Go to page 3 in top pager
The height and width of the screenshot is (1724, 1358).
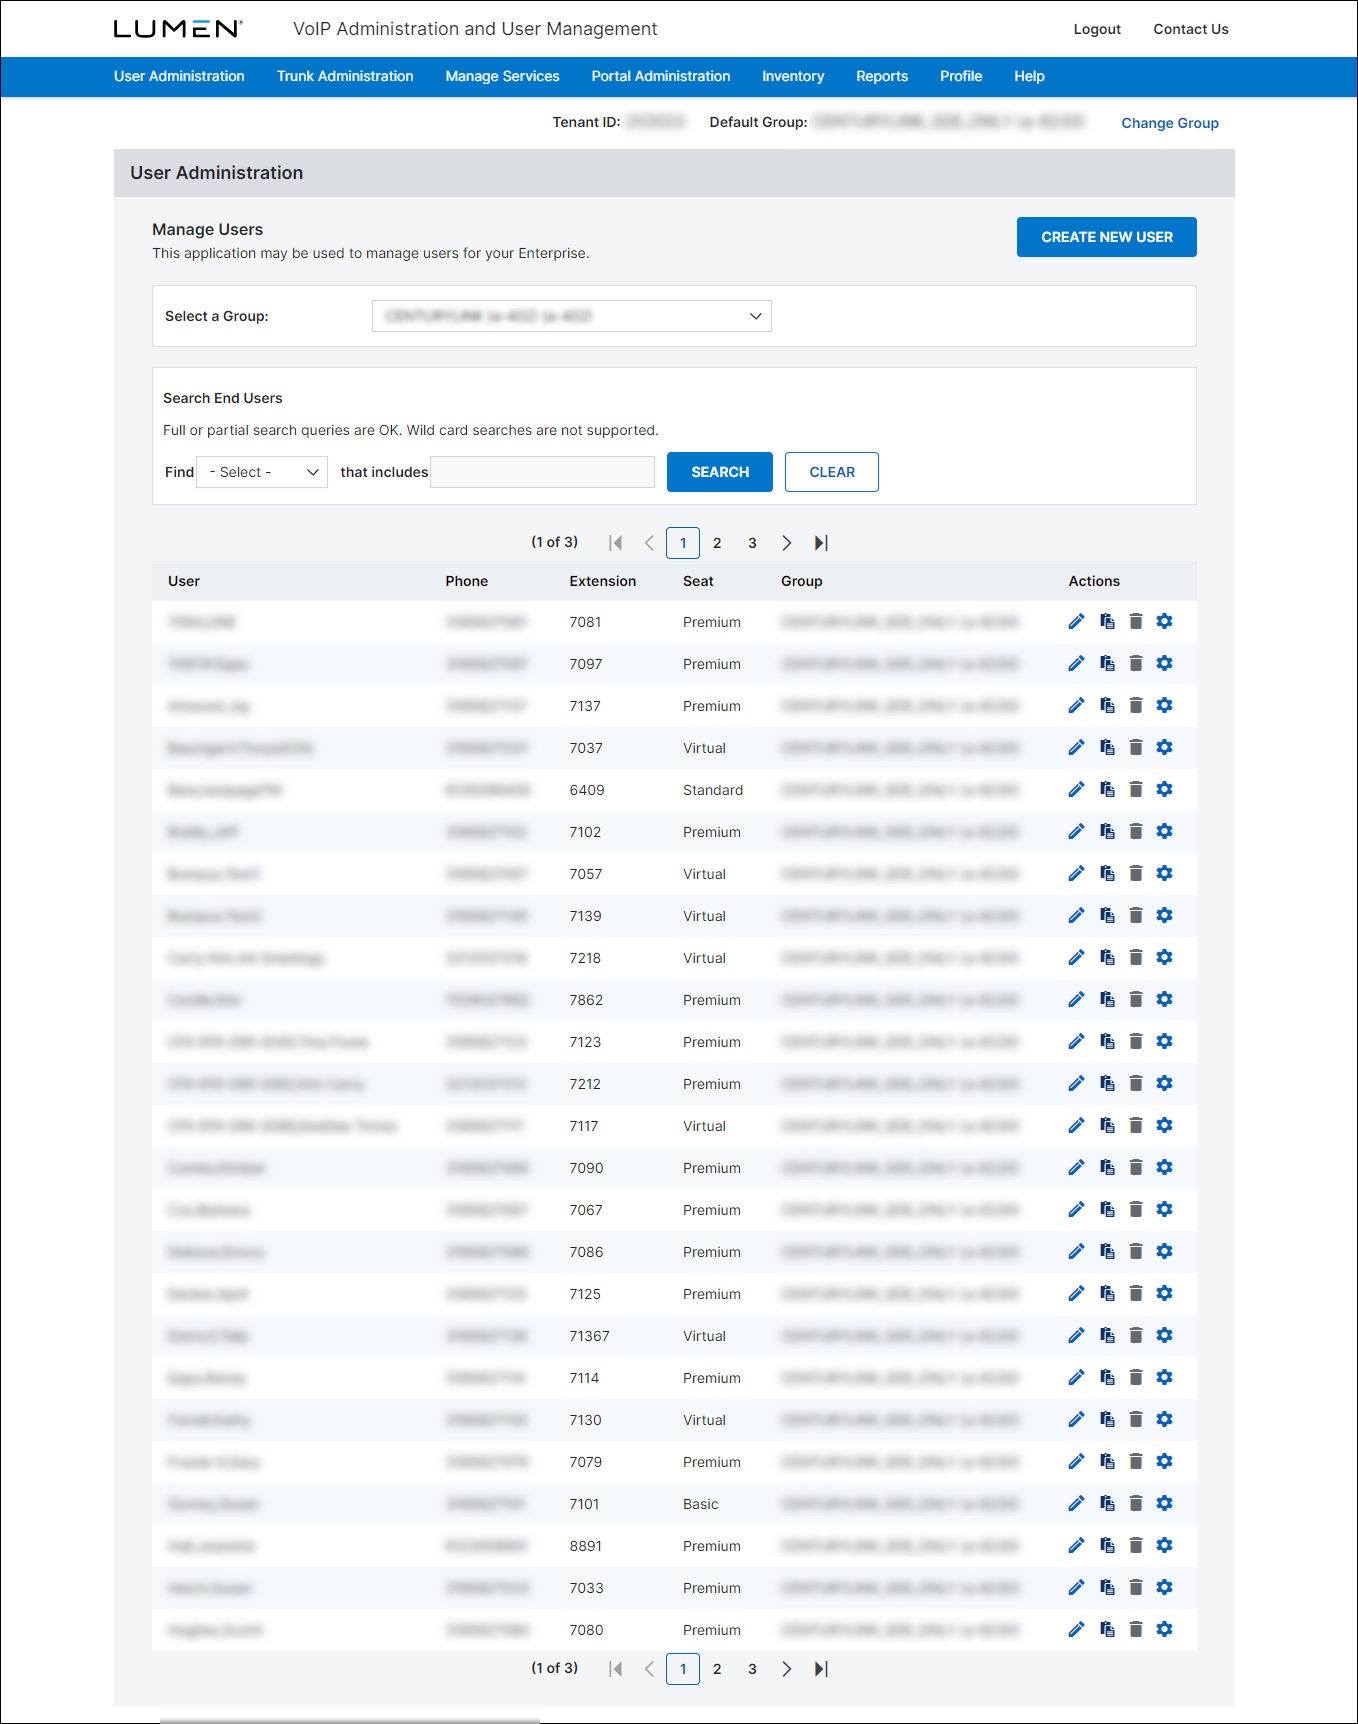[752, 543]
